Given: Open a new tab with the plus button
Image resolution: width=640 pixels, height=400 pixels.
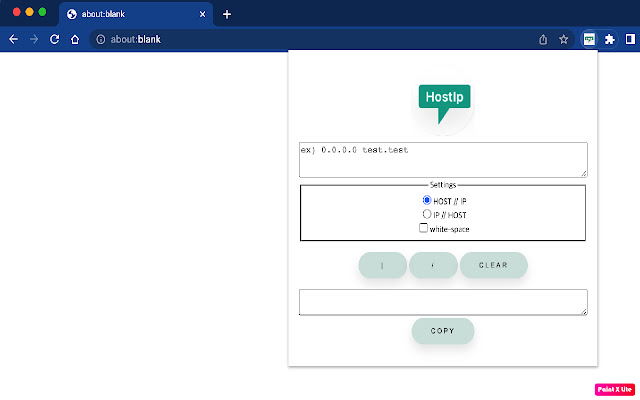Looking at the screenshot, I should click(x=227, y=14).
